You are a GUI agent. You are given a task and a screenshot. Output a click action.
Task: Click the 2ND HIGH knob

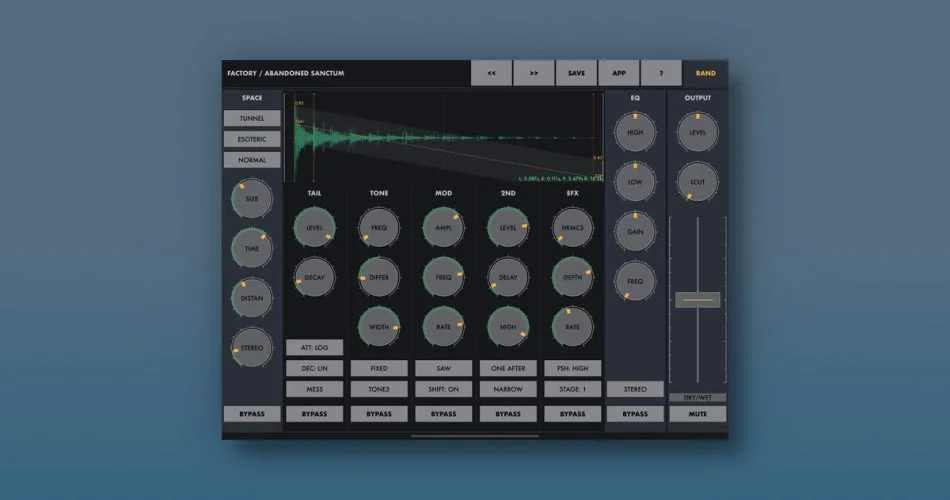click(508, 327)
